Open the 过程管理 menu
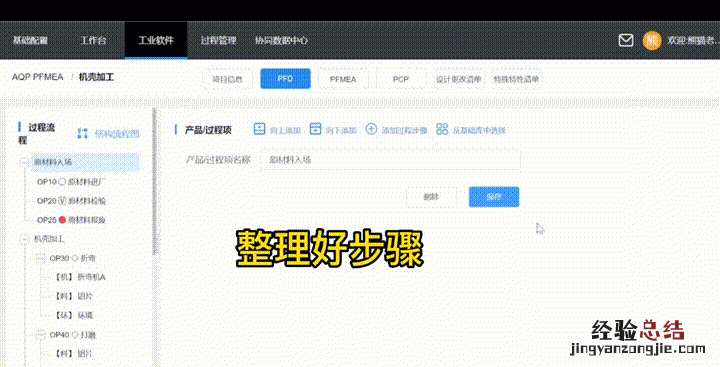The width and height of the screenshot is (720, 367). coord(219,40)
